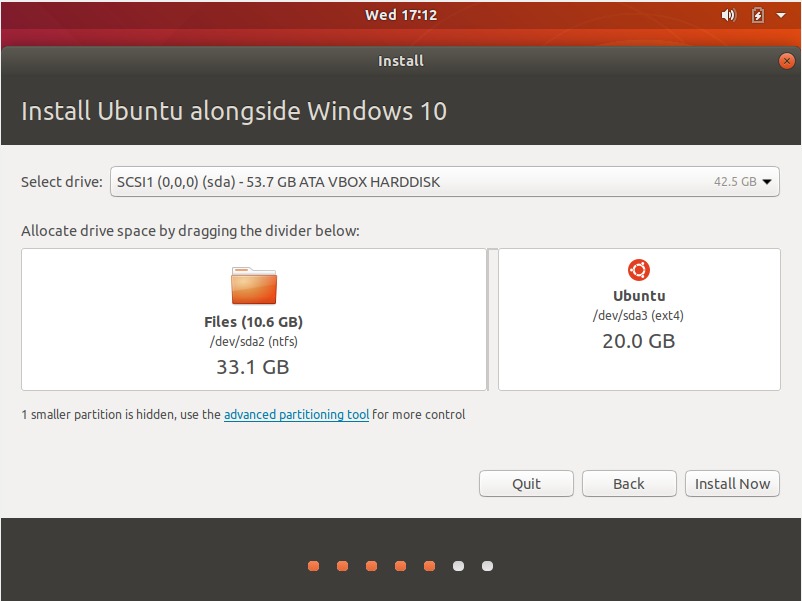This screenshot has height=601, width=802.
Task: Click the battery status icon in top bar
Action: (x=757, y=15)
